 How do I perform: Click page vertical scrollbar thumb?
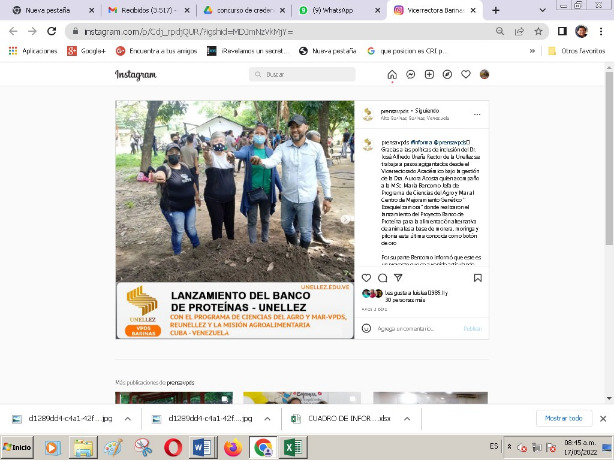point(609,159)
